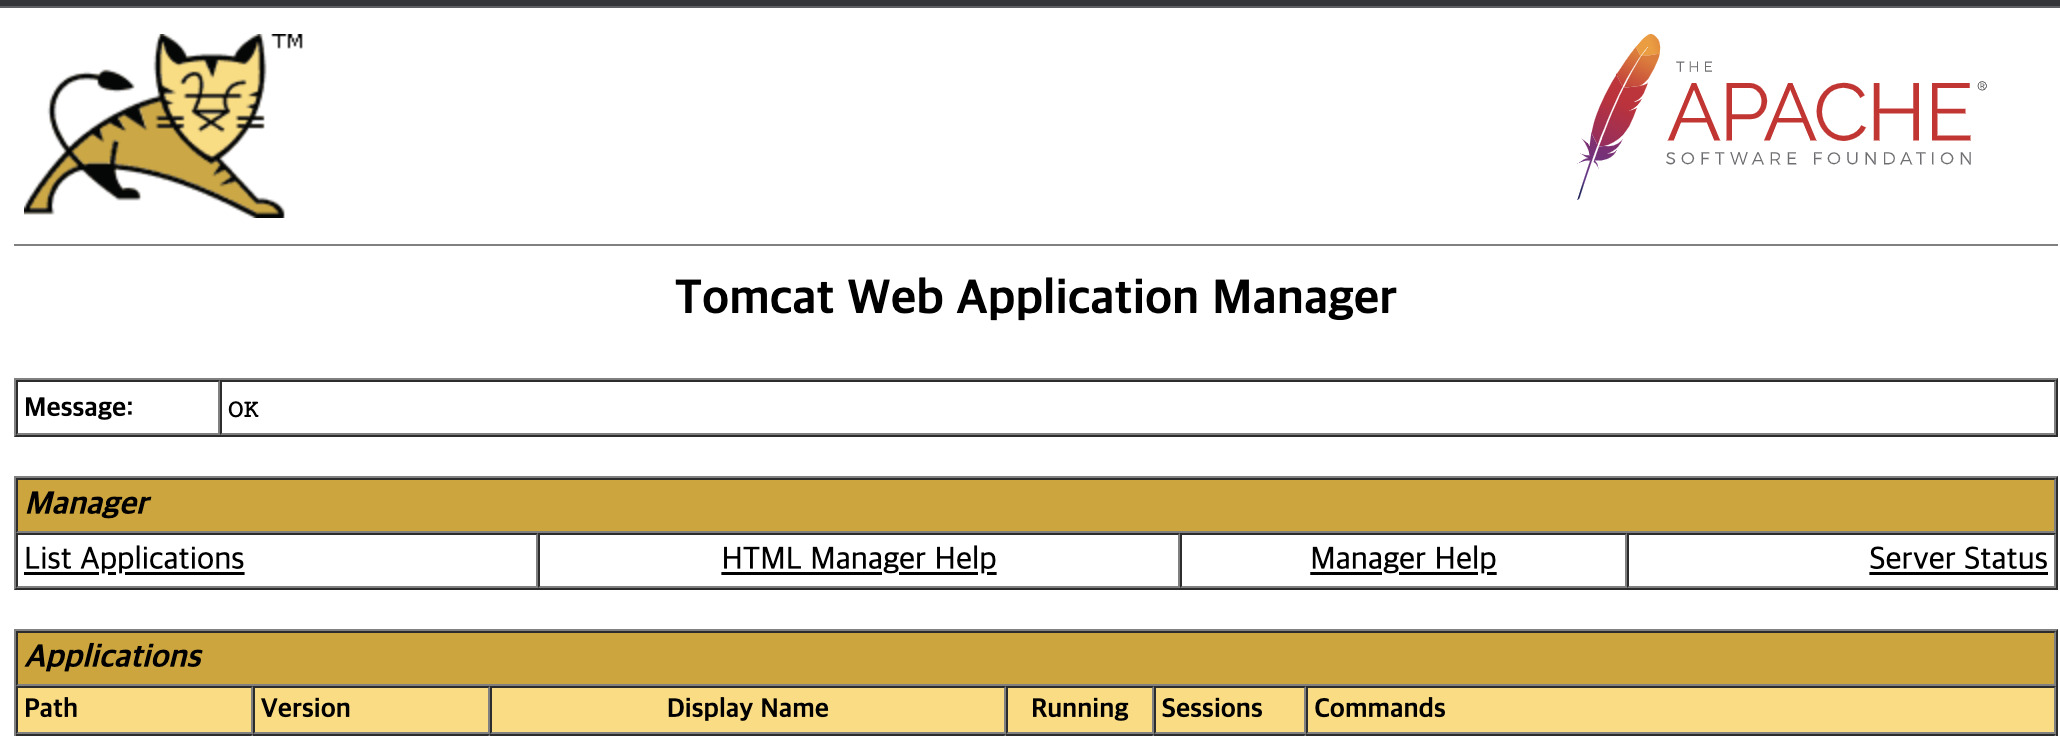This screenshot has width=2060, height=736.
Task: Click the Commands column header
Action: coord(1681,709)
